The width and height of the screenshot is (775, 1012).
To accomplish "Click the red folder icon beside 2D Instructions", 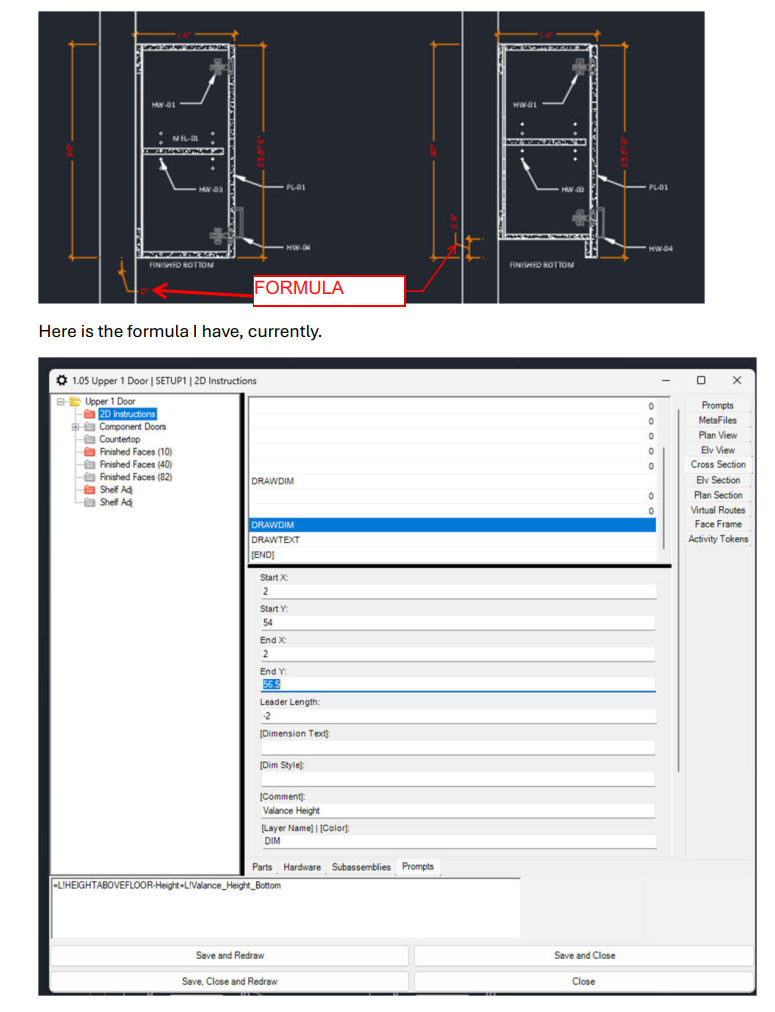I will pyautogui.click(x=90, y=414).
